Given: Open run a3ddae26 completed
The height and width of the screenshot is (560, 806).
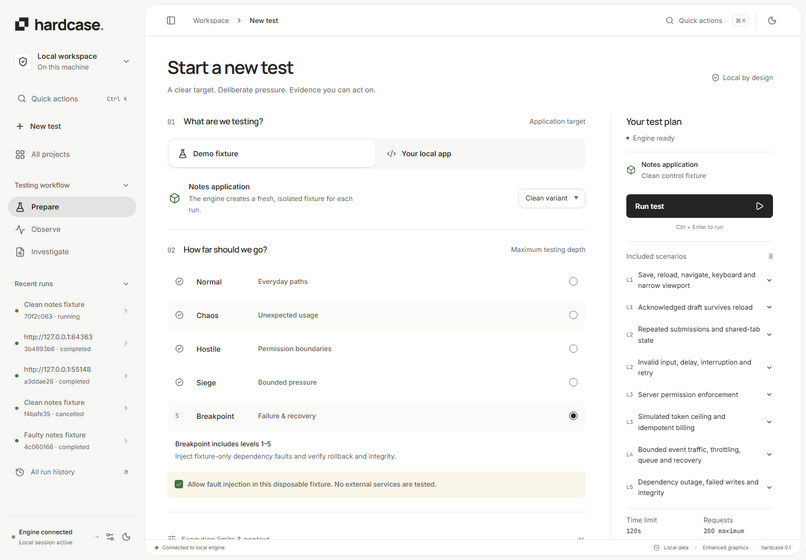Looking at the screenshot, I should point(72,375).
